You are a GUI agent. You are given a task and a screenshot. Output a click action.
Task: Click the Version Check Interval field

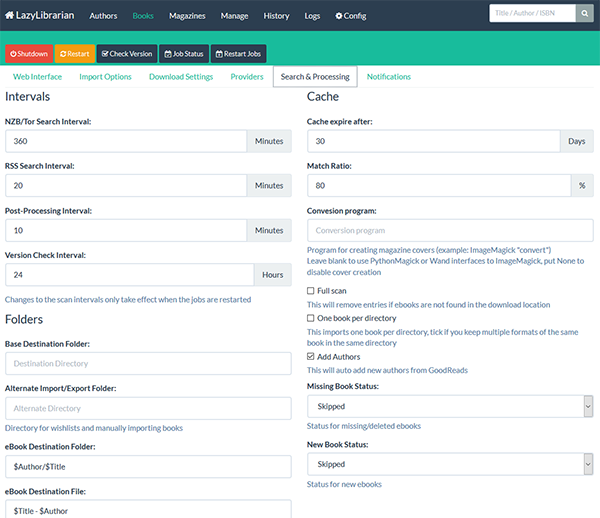point(129,275)
